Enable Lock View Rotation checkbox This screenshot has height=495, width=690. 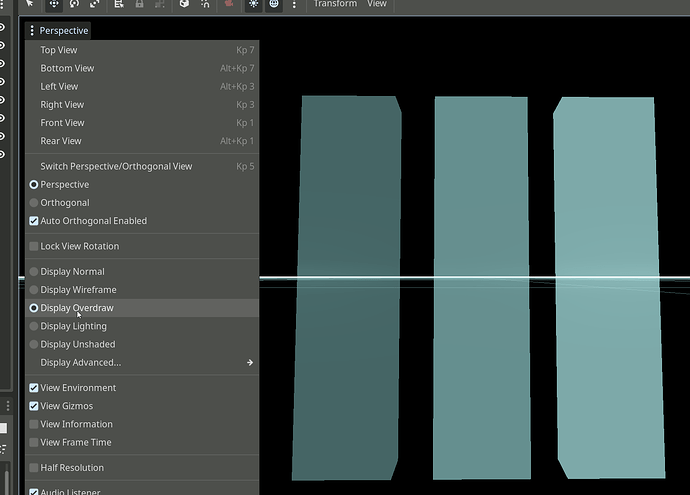(x=142, y=246)
